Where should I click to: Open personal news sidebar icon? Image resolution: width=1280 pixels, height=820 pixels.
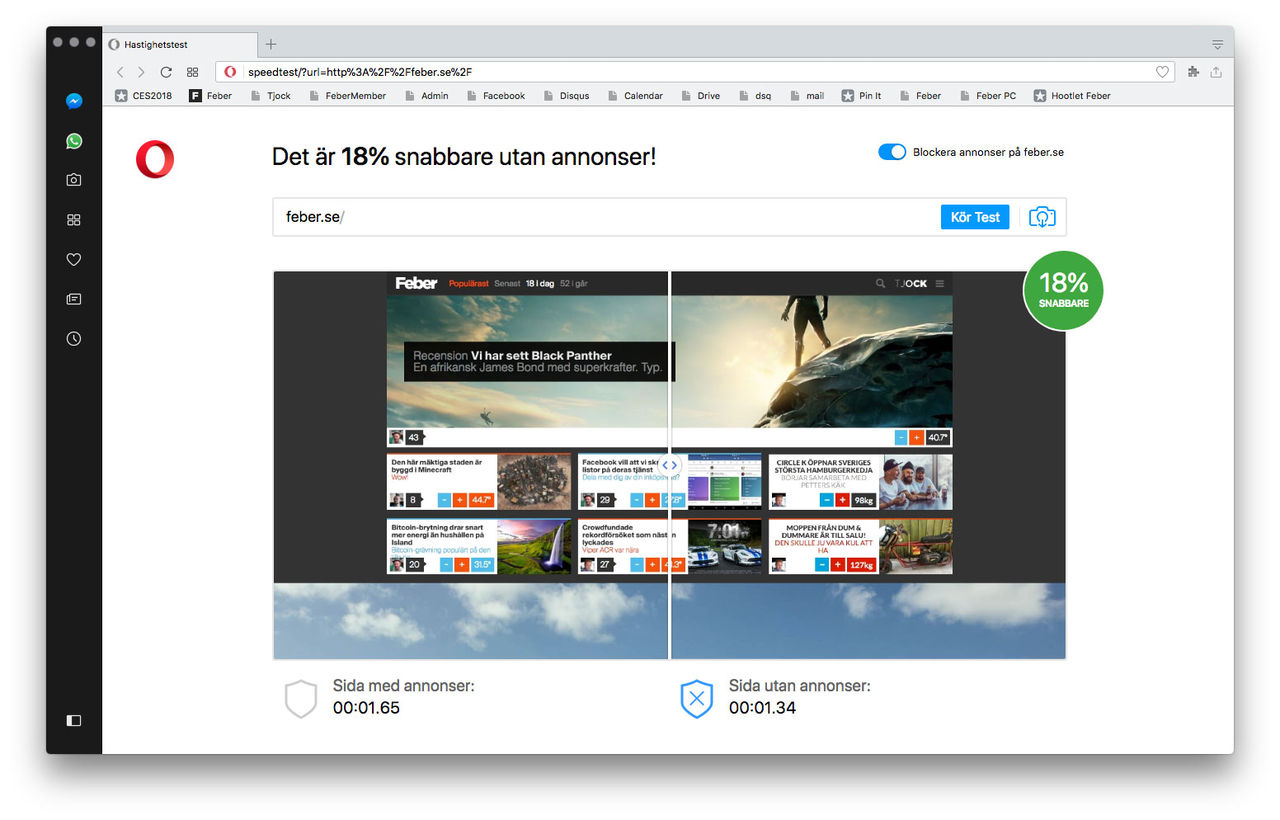click(x=74, y=299)
